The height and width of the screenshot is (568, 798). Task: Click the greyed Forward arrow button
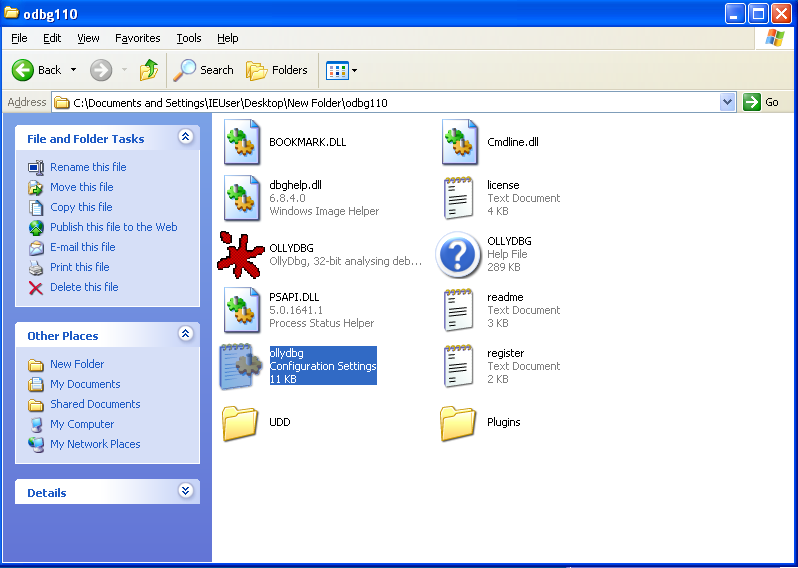coord(101,70)
